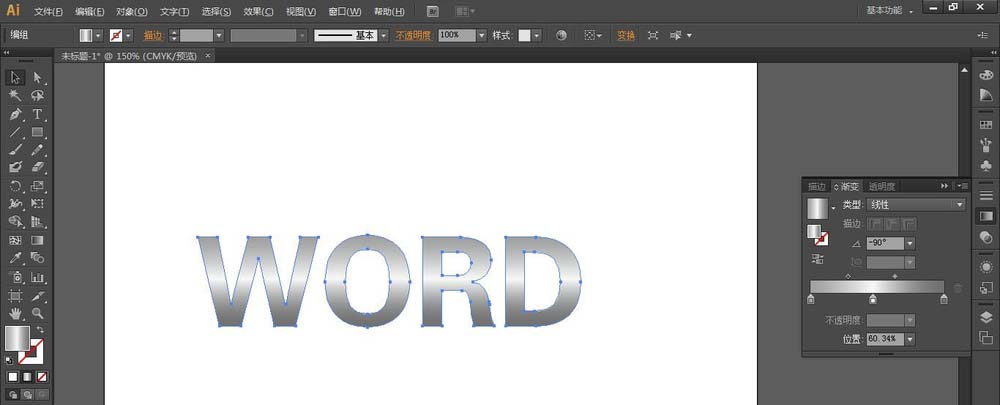Click the 描边 link in control bar

tap(153, 36)
